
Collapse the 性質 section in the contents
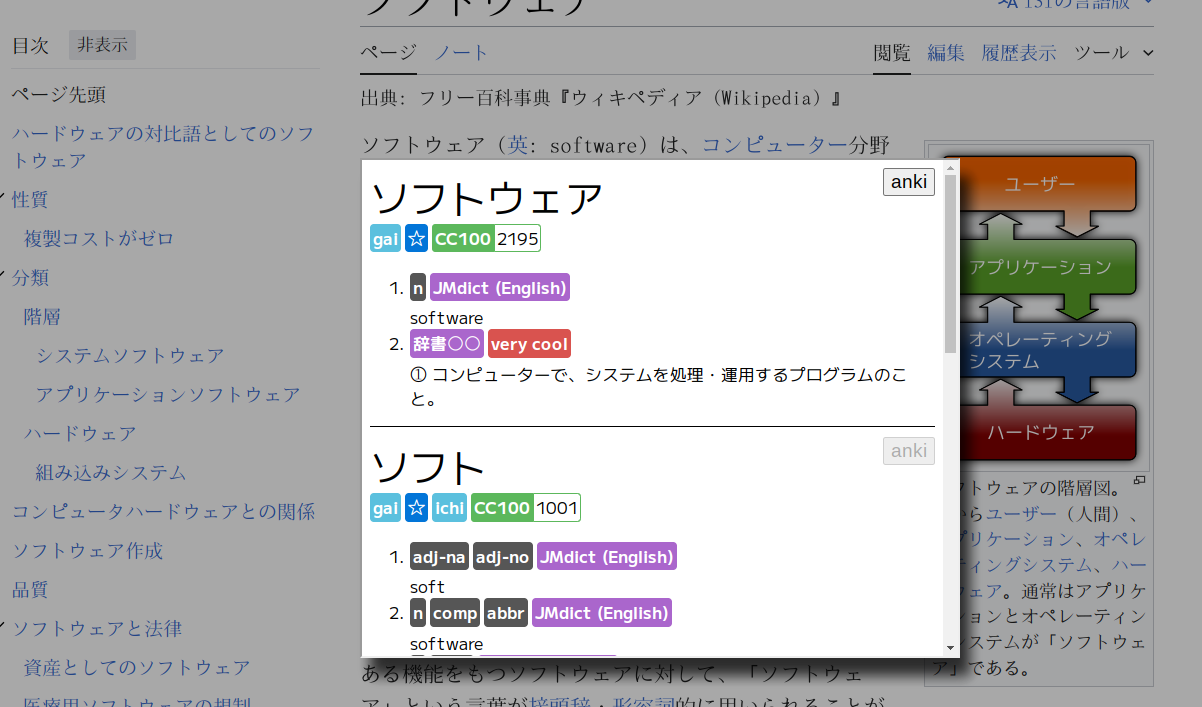coord(4,199)
